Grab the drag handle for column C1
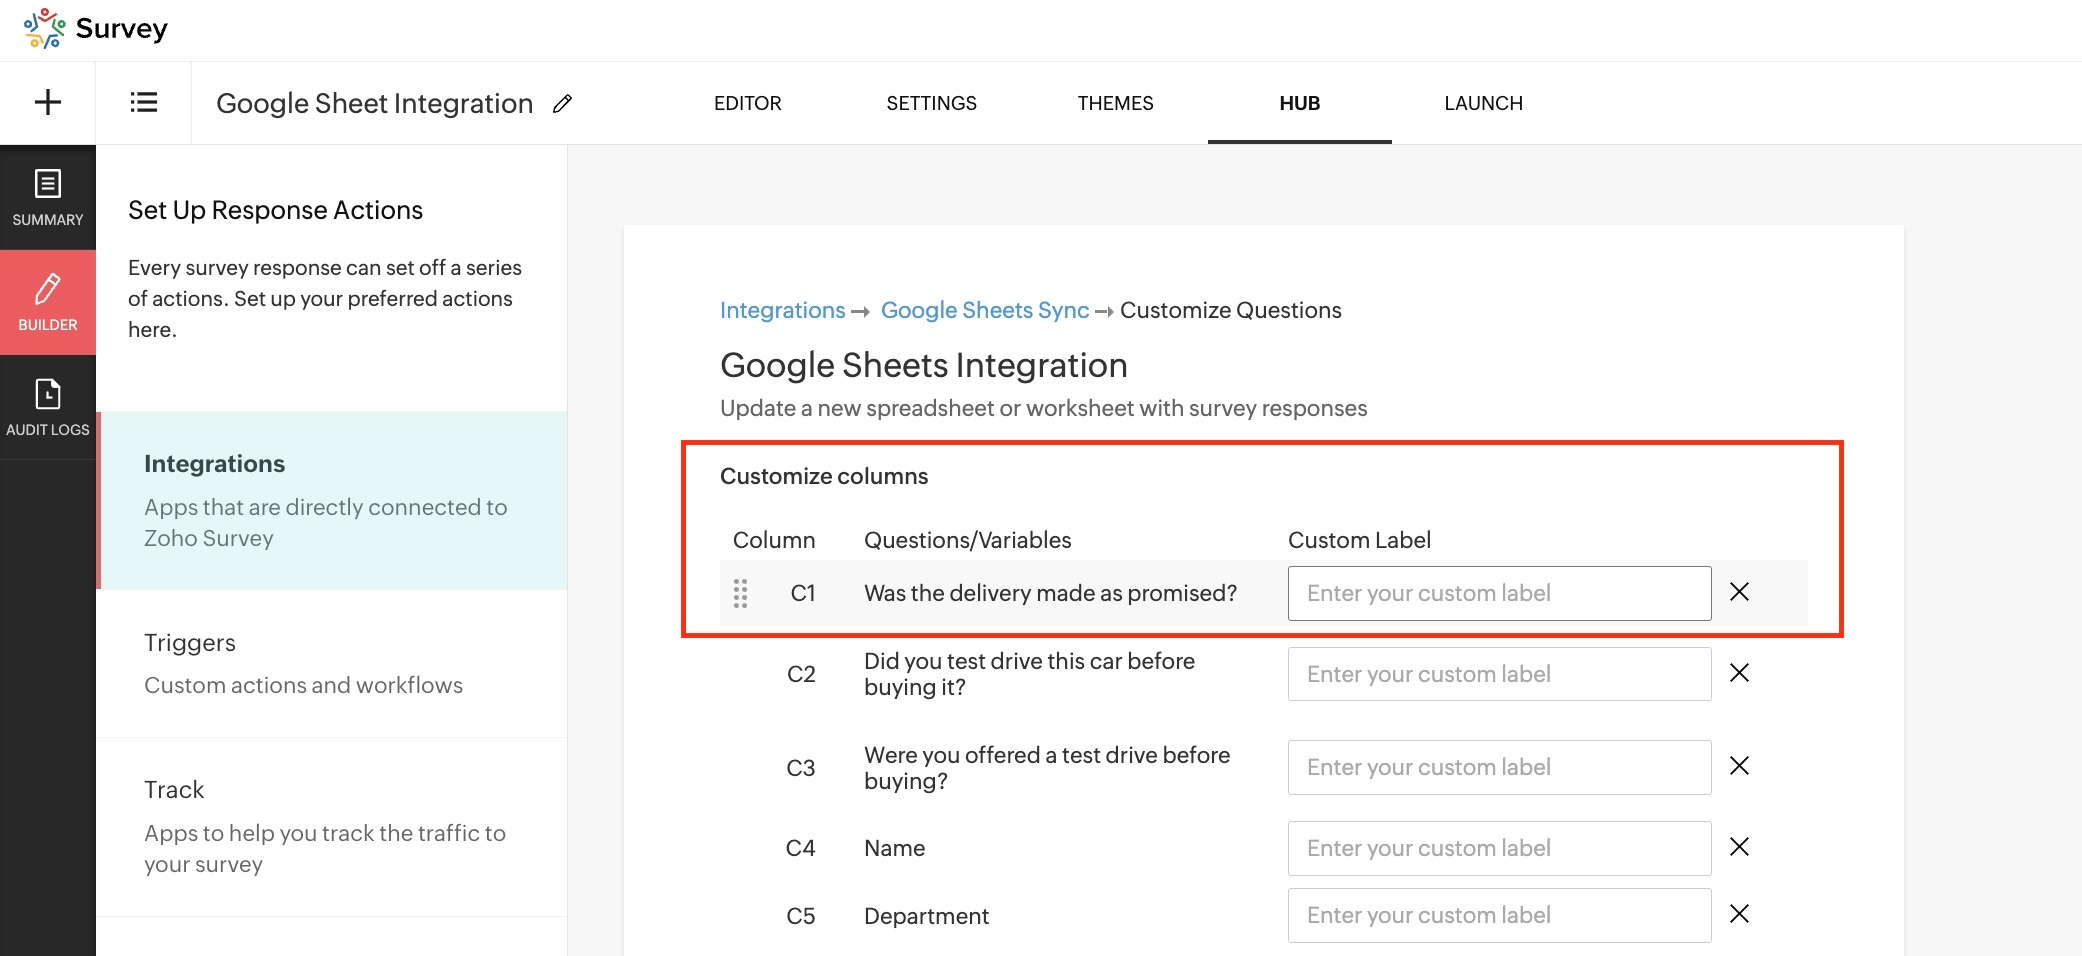Image resolution: width=2082 pixels, height=956 pixels. point(740,593)
